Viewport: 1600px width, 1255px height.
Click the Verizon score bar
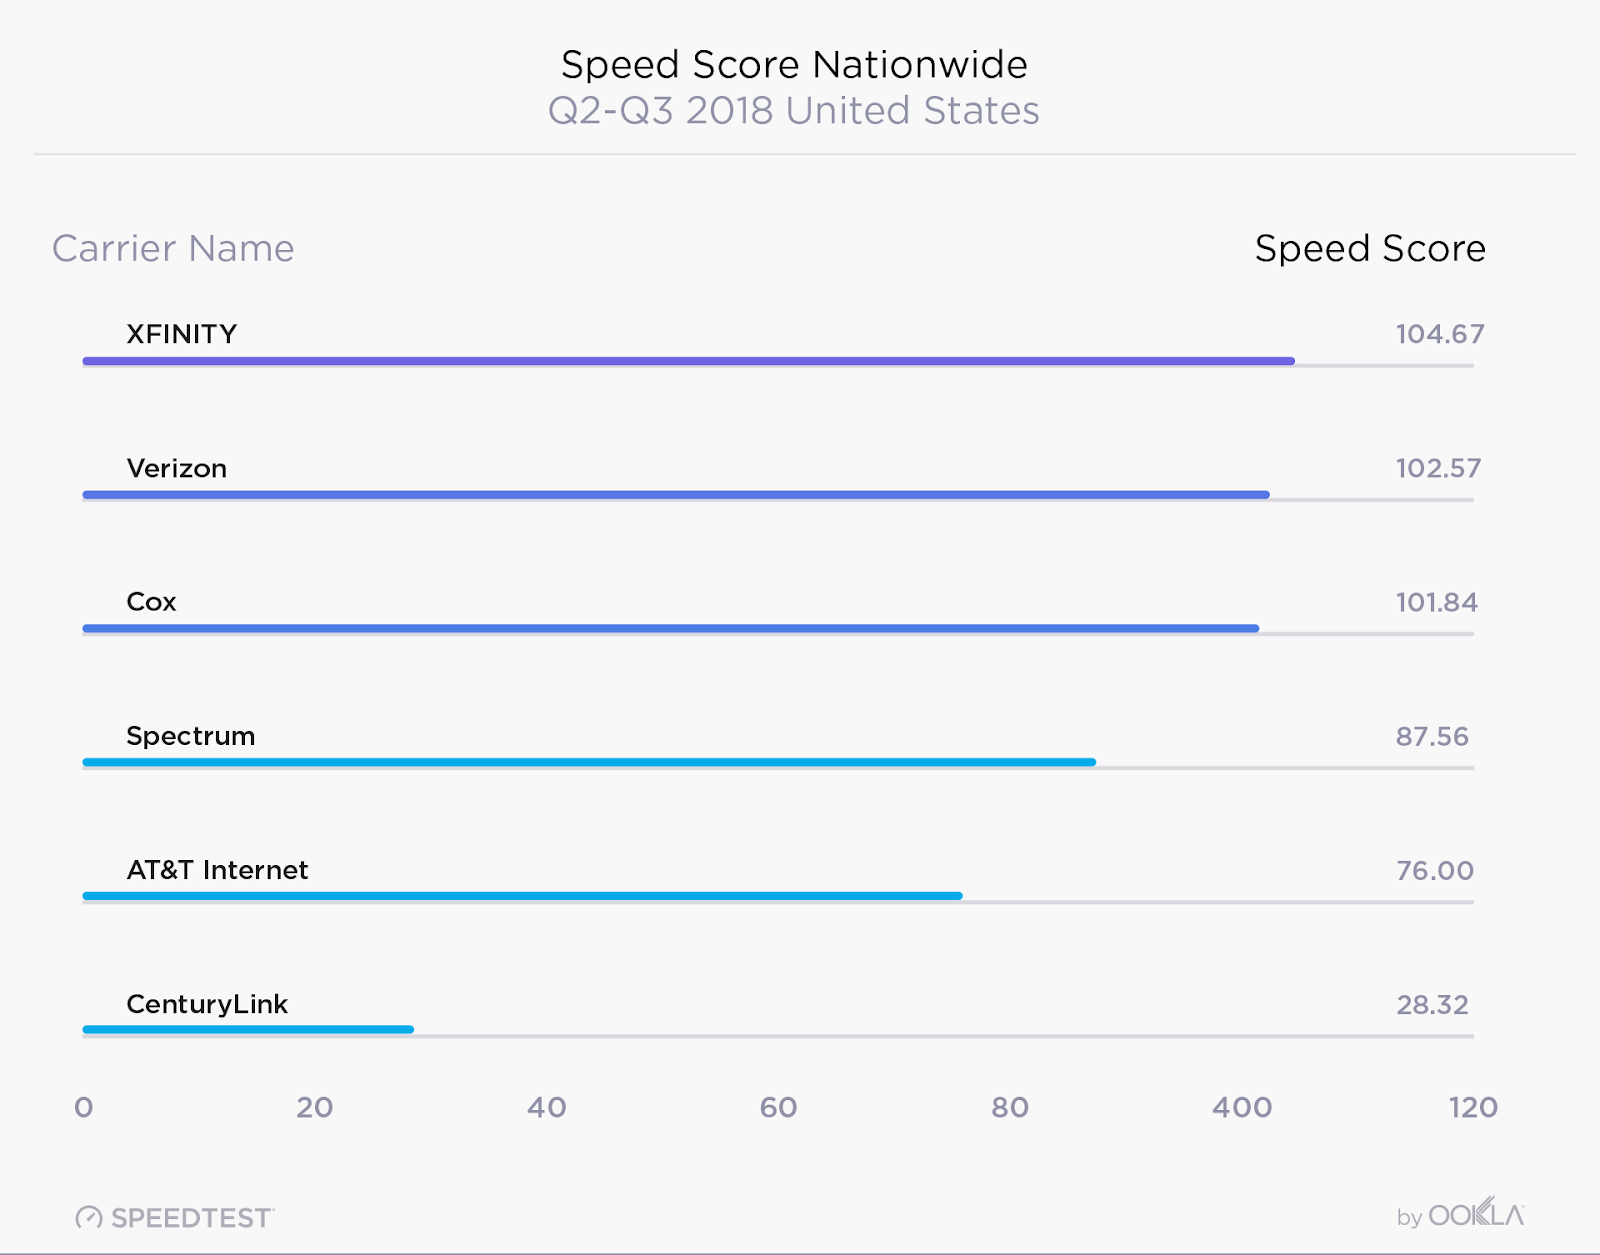[676, 495]
